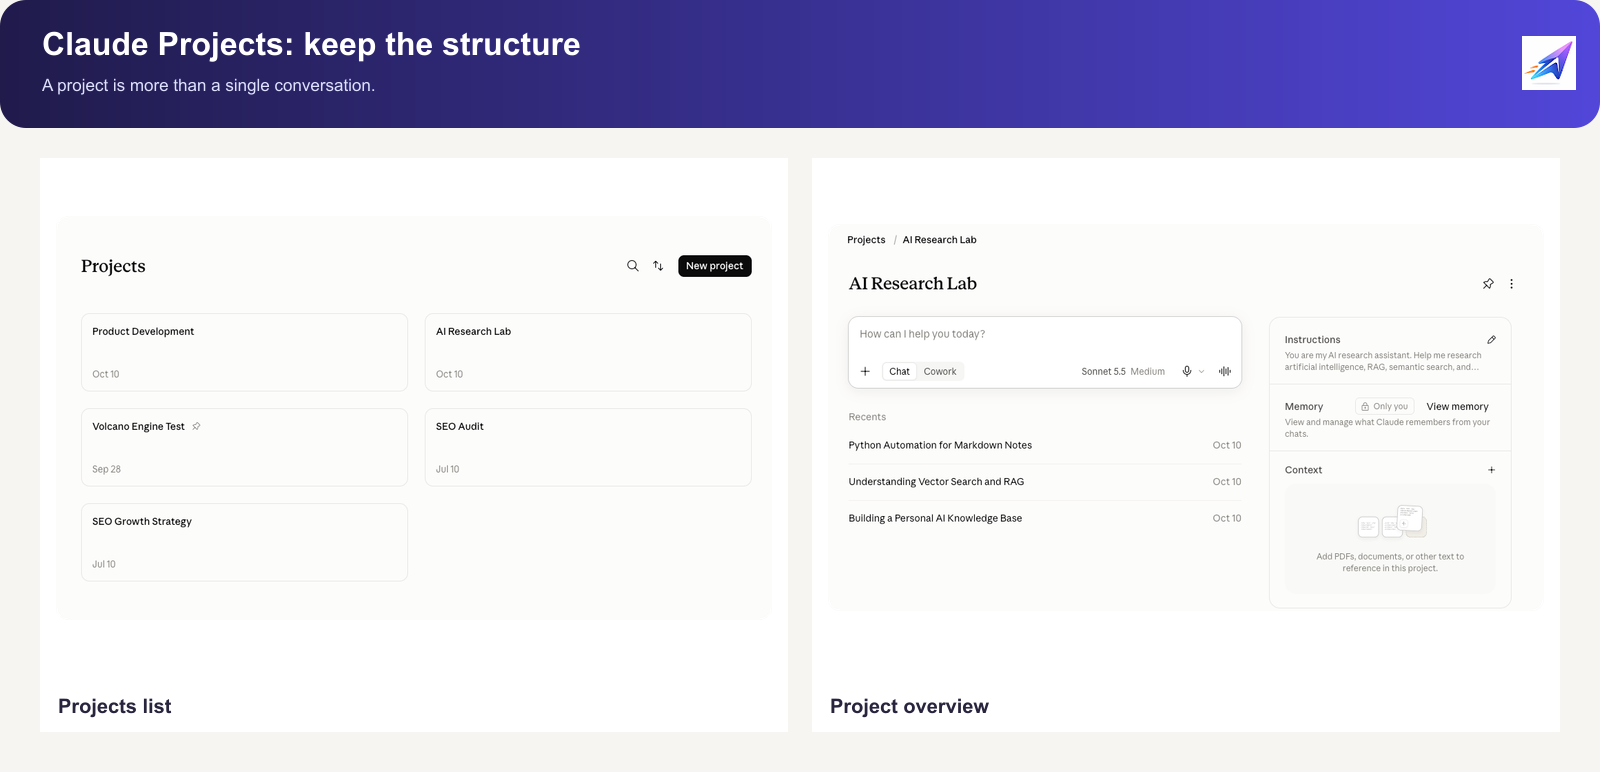This screenshot has width=1600, height=772.
Task: Open the AI Research Lab project card
Action: (588, 352)
